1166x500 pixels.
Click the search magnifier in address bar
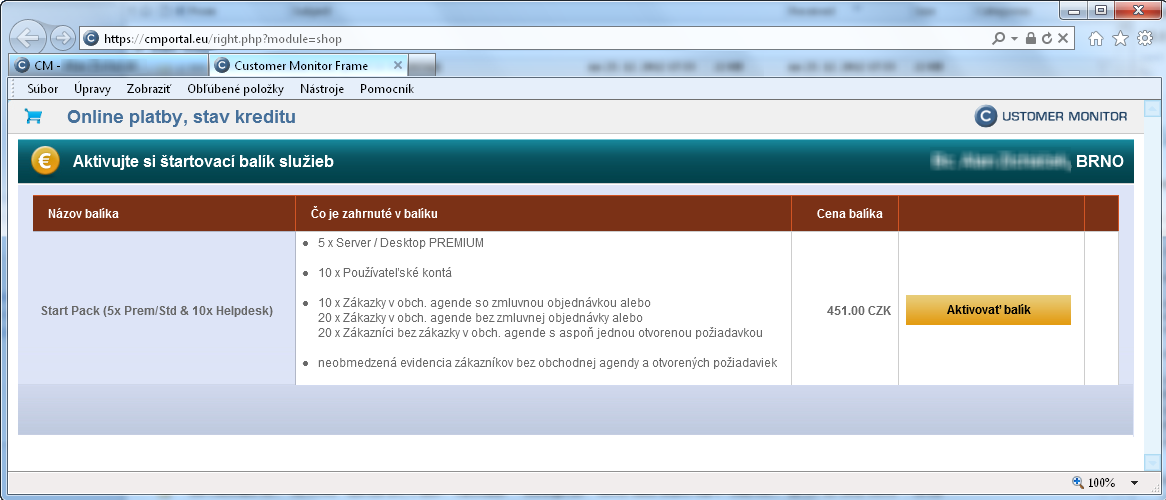click(999, 39)
